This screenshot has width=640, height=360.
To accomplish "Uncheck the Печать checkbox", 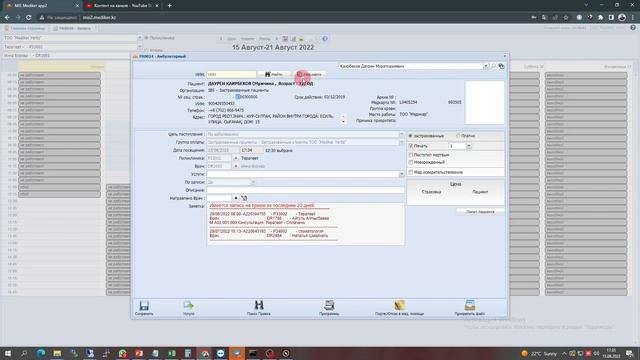I will pos(411,146).
